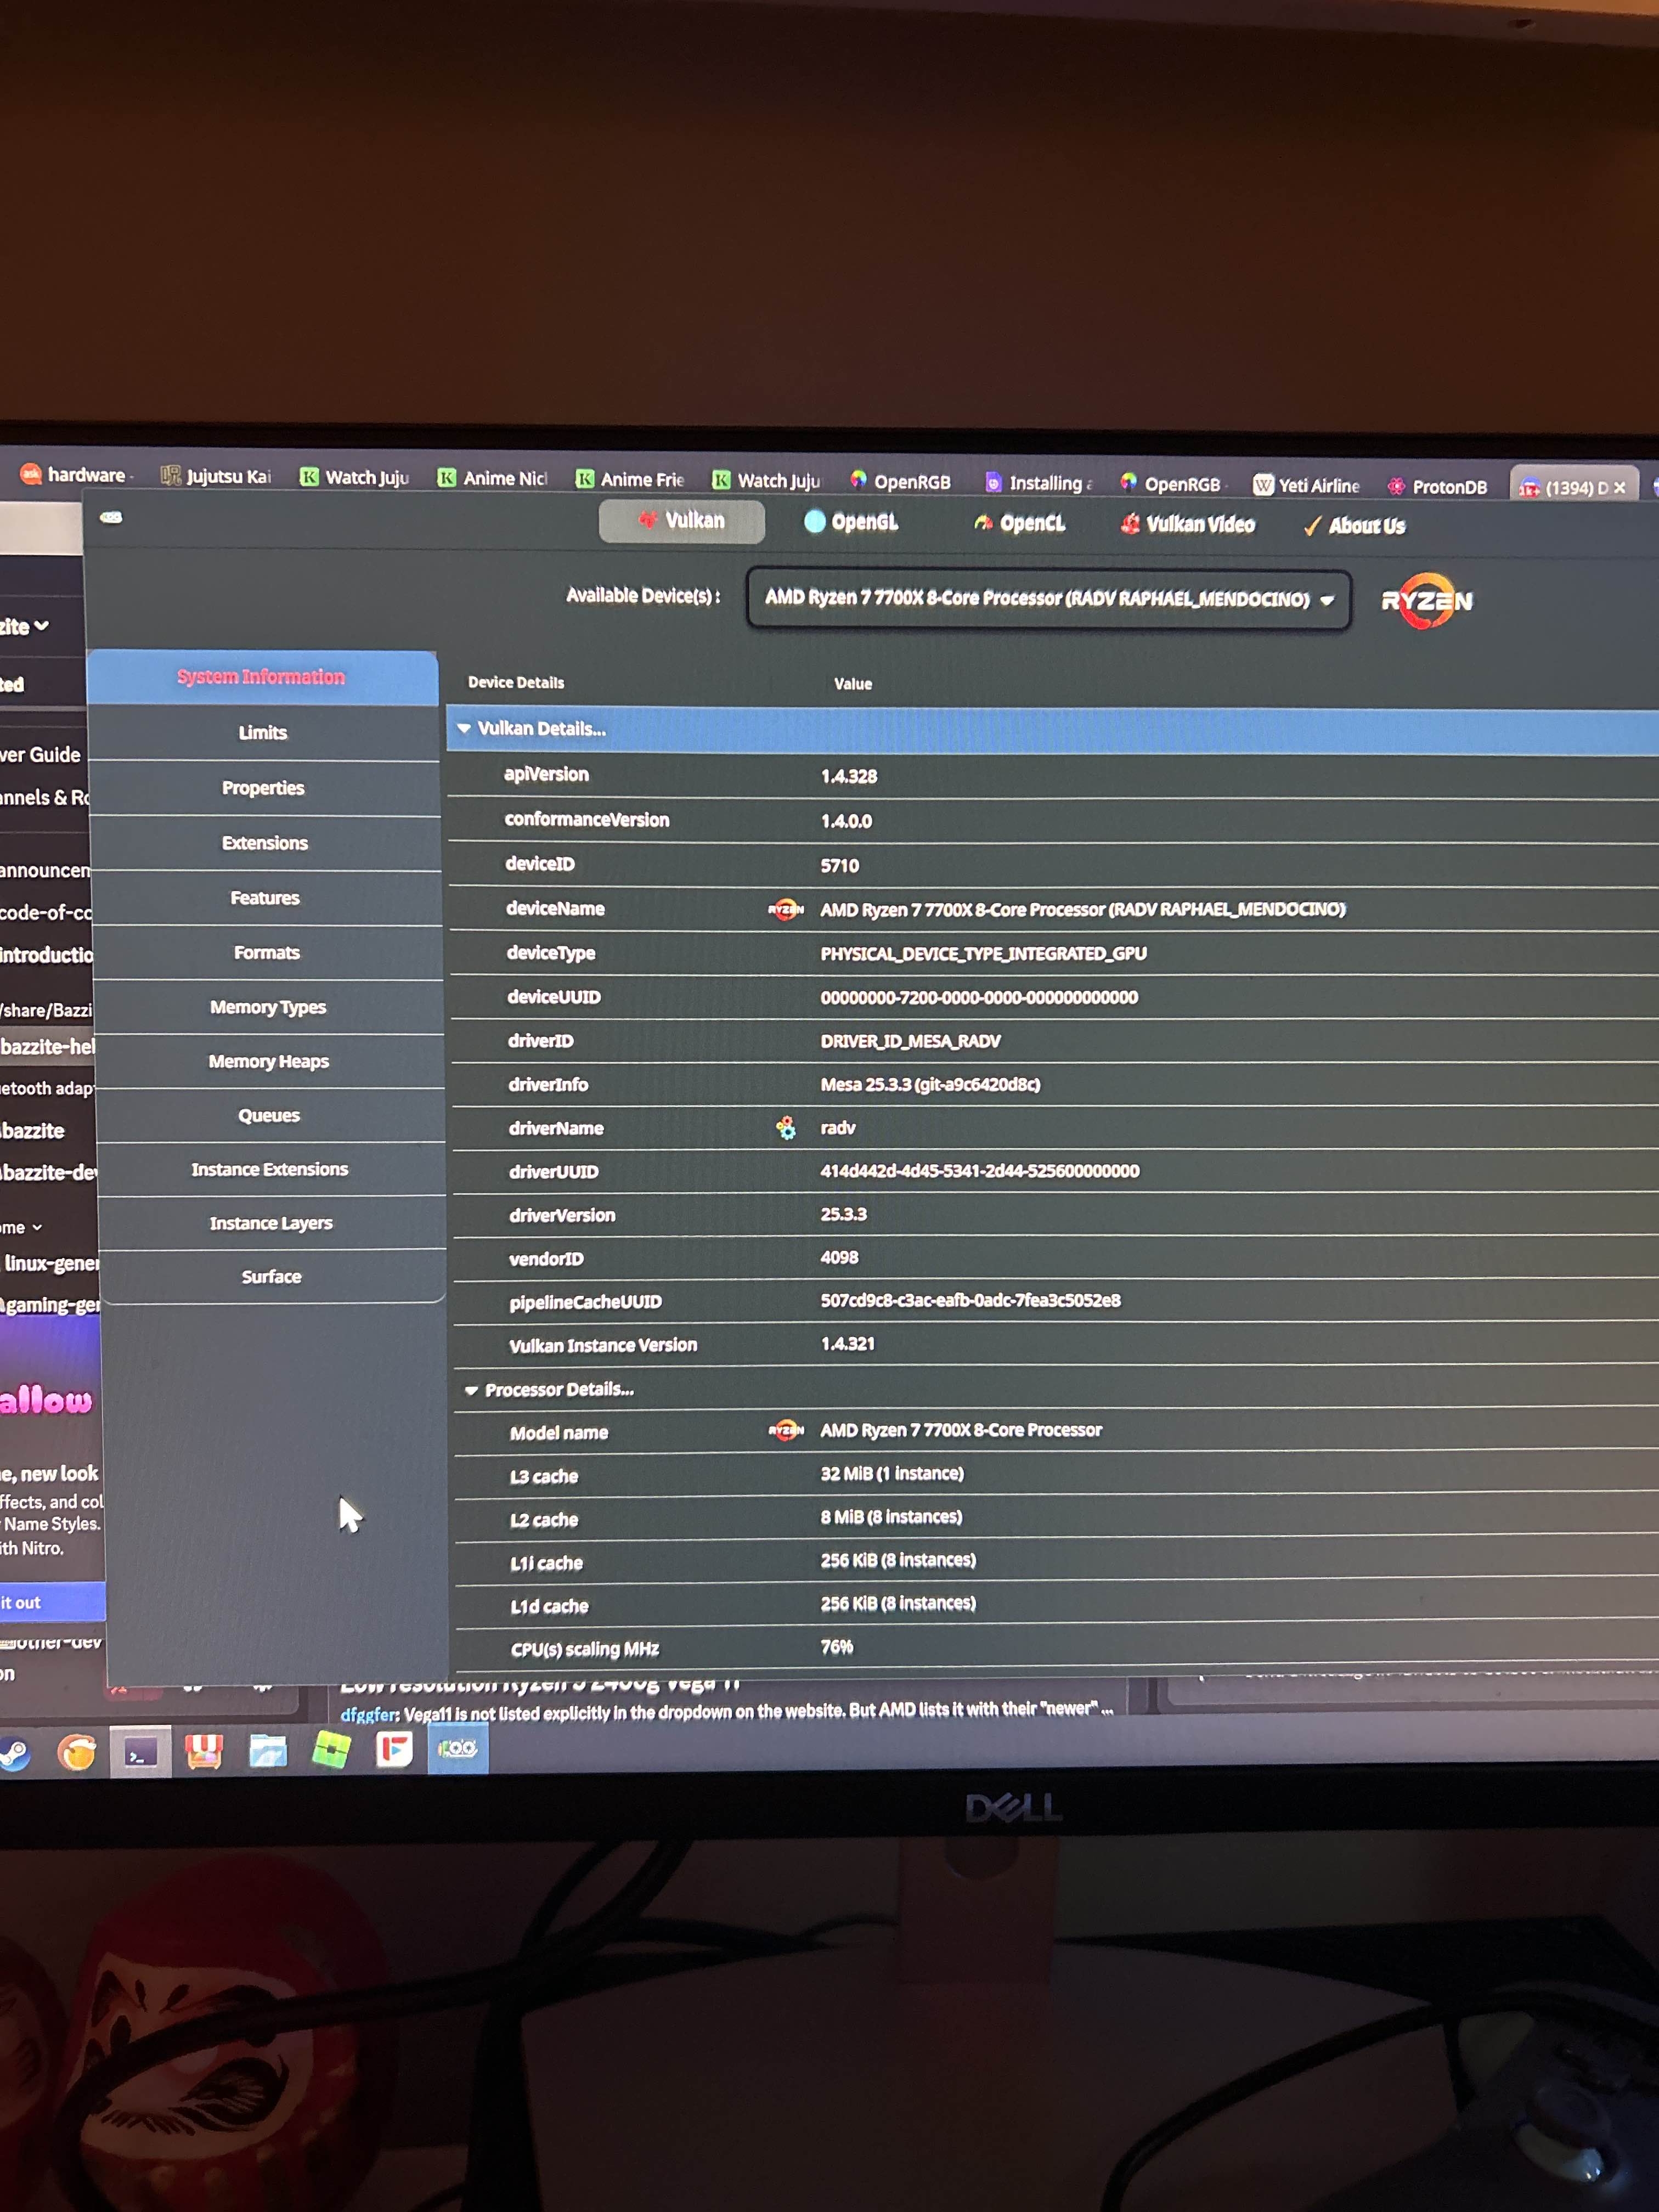The width and height of the screenshot is (1659, 2212).
Task: Switch to the ProtonDB browser tab
Action: coord(1438,487)
